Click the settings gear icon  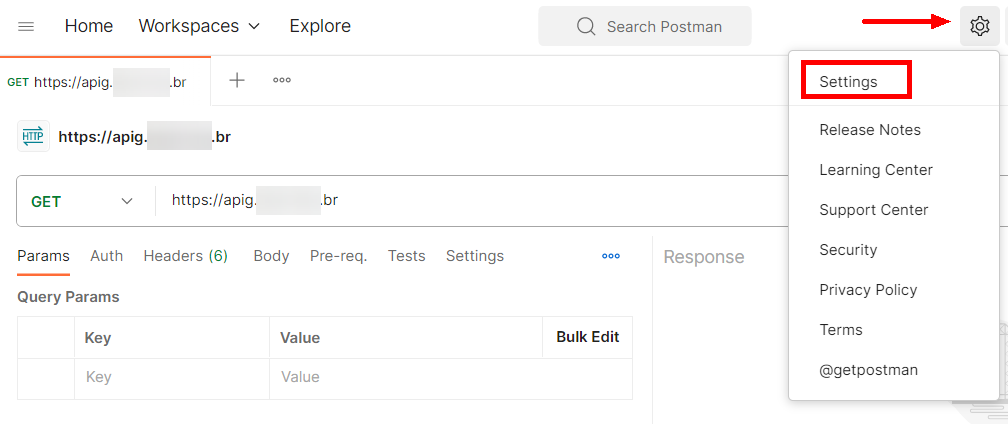[979, 26]
